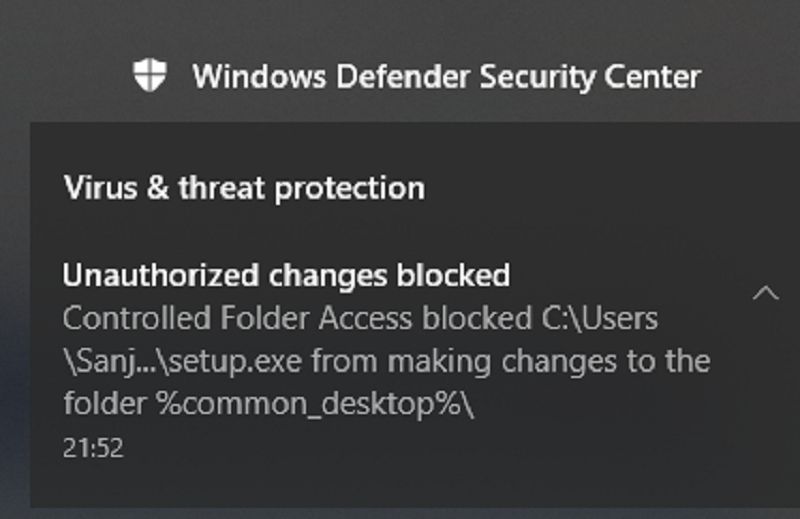Screen dimensions: 800x519
Task: Click the words threat protection in heading
Action: (301, 187)
